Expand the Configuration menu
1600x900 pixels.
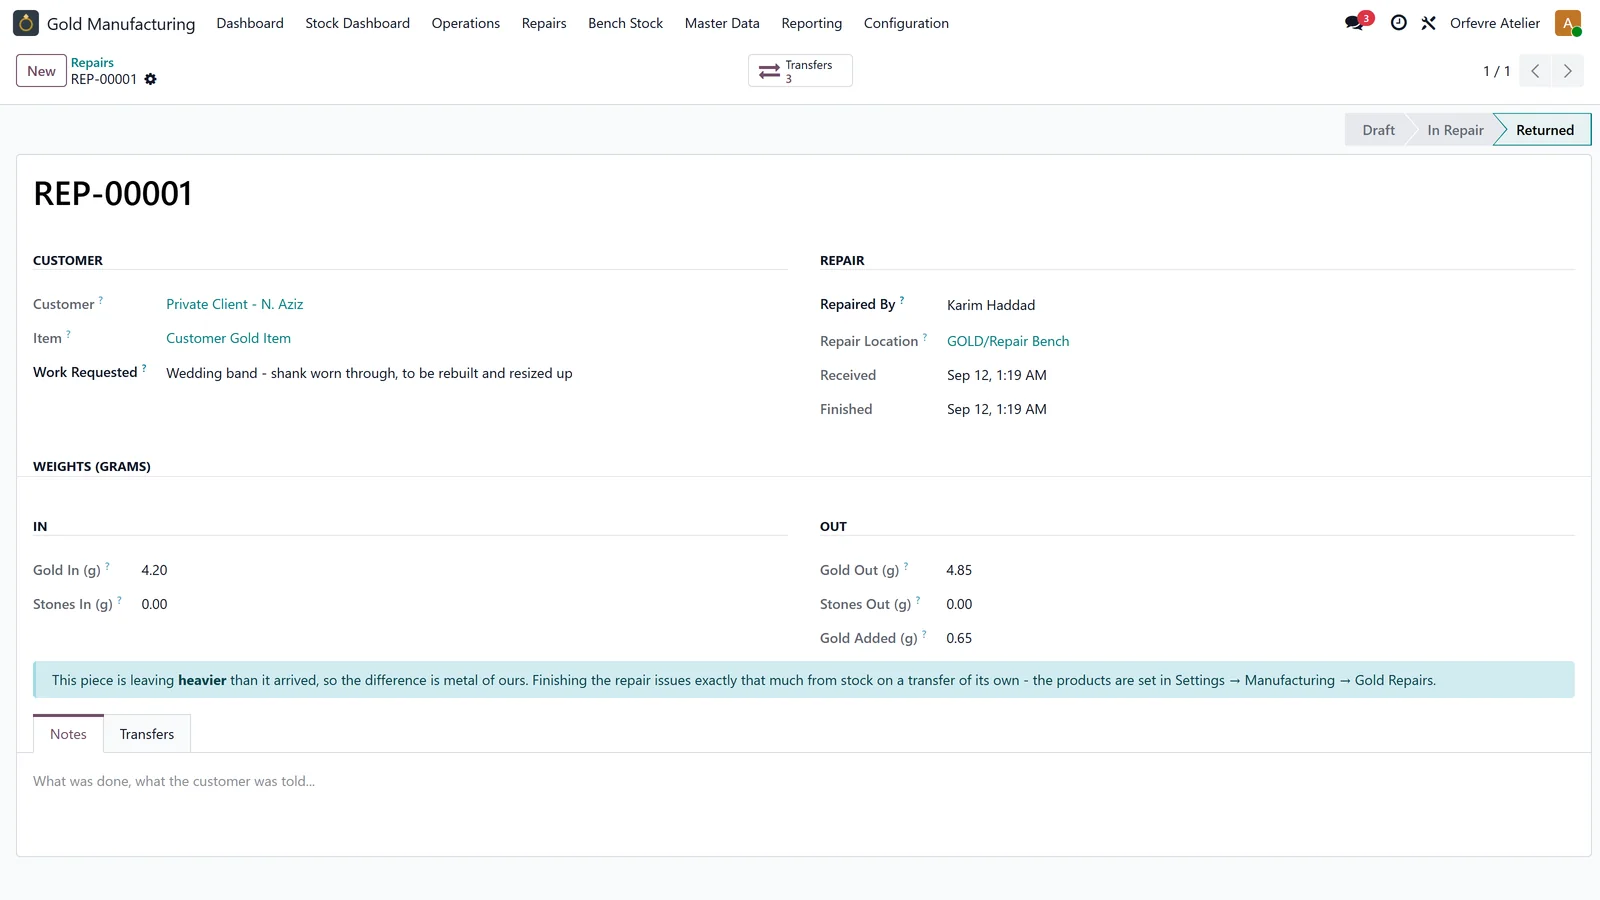pyautogui.click(x=906, y=23)
